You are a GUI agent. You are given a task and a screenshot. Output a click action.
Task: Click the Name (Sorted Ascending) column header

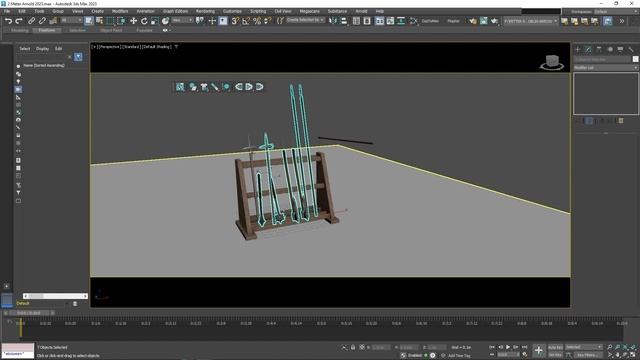[x=44, y=65]
